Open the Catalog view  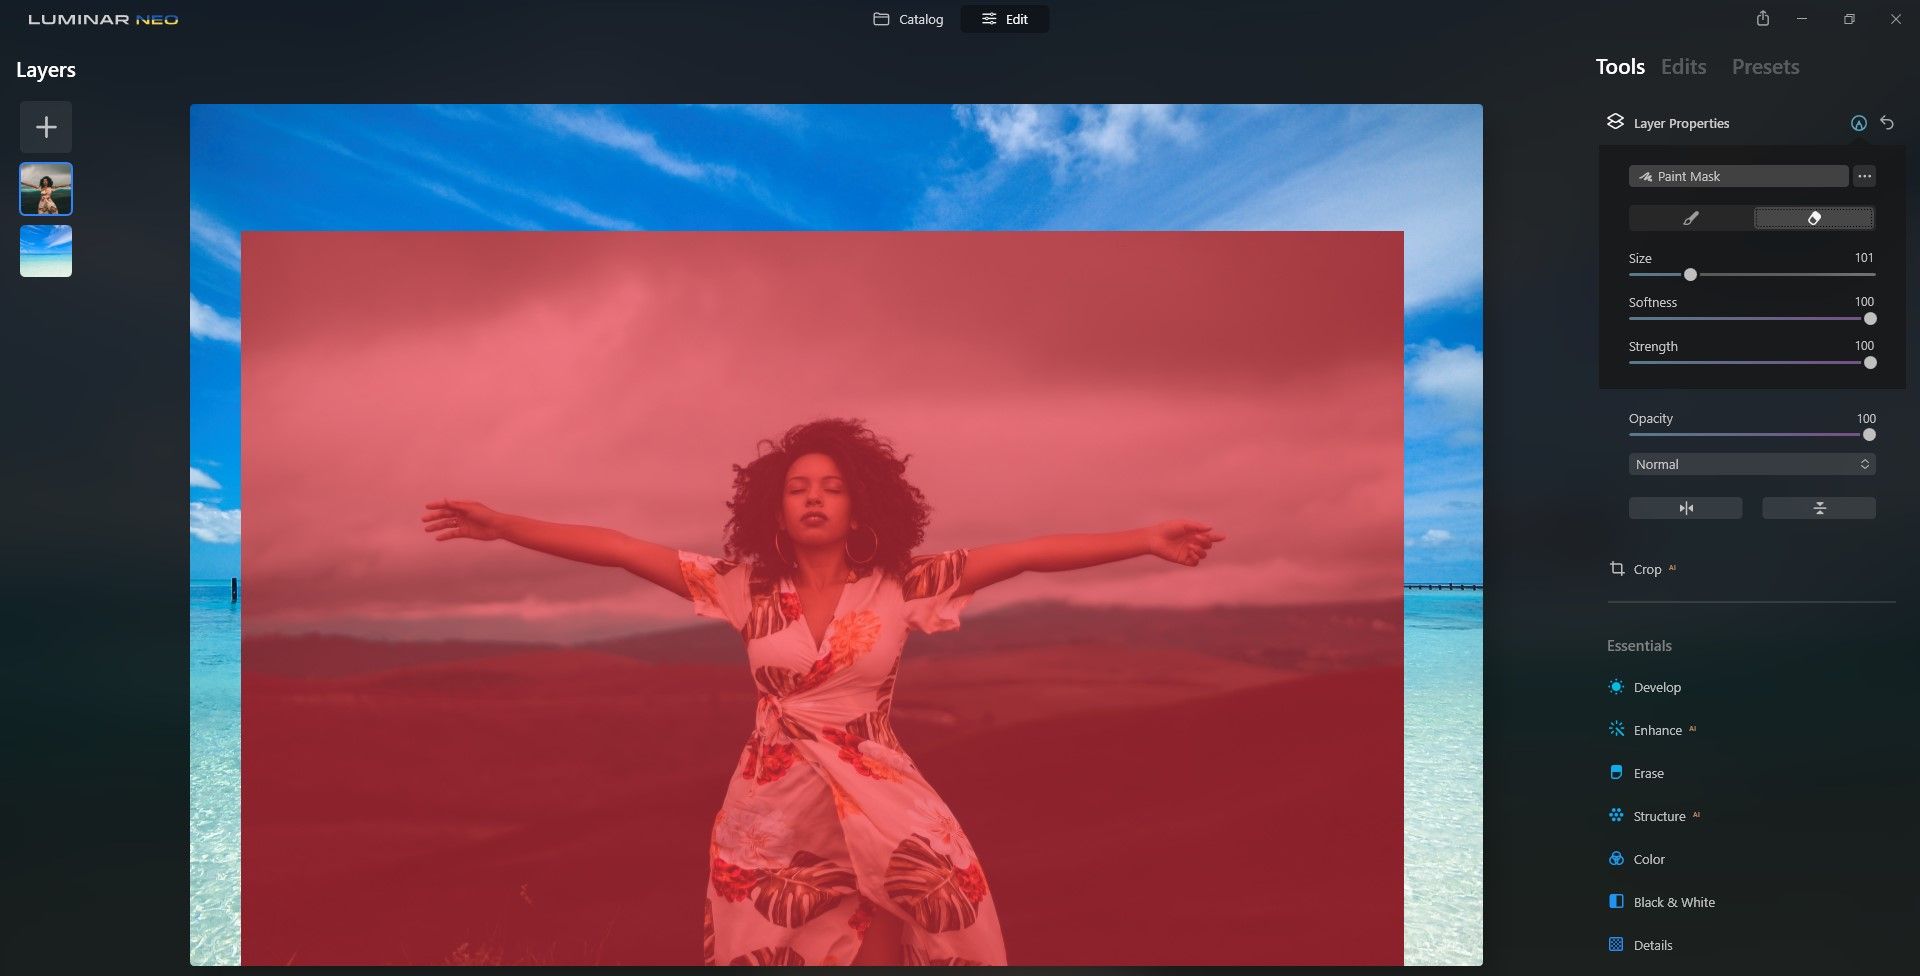(x=908, y=19)
